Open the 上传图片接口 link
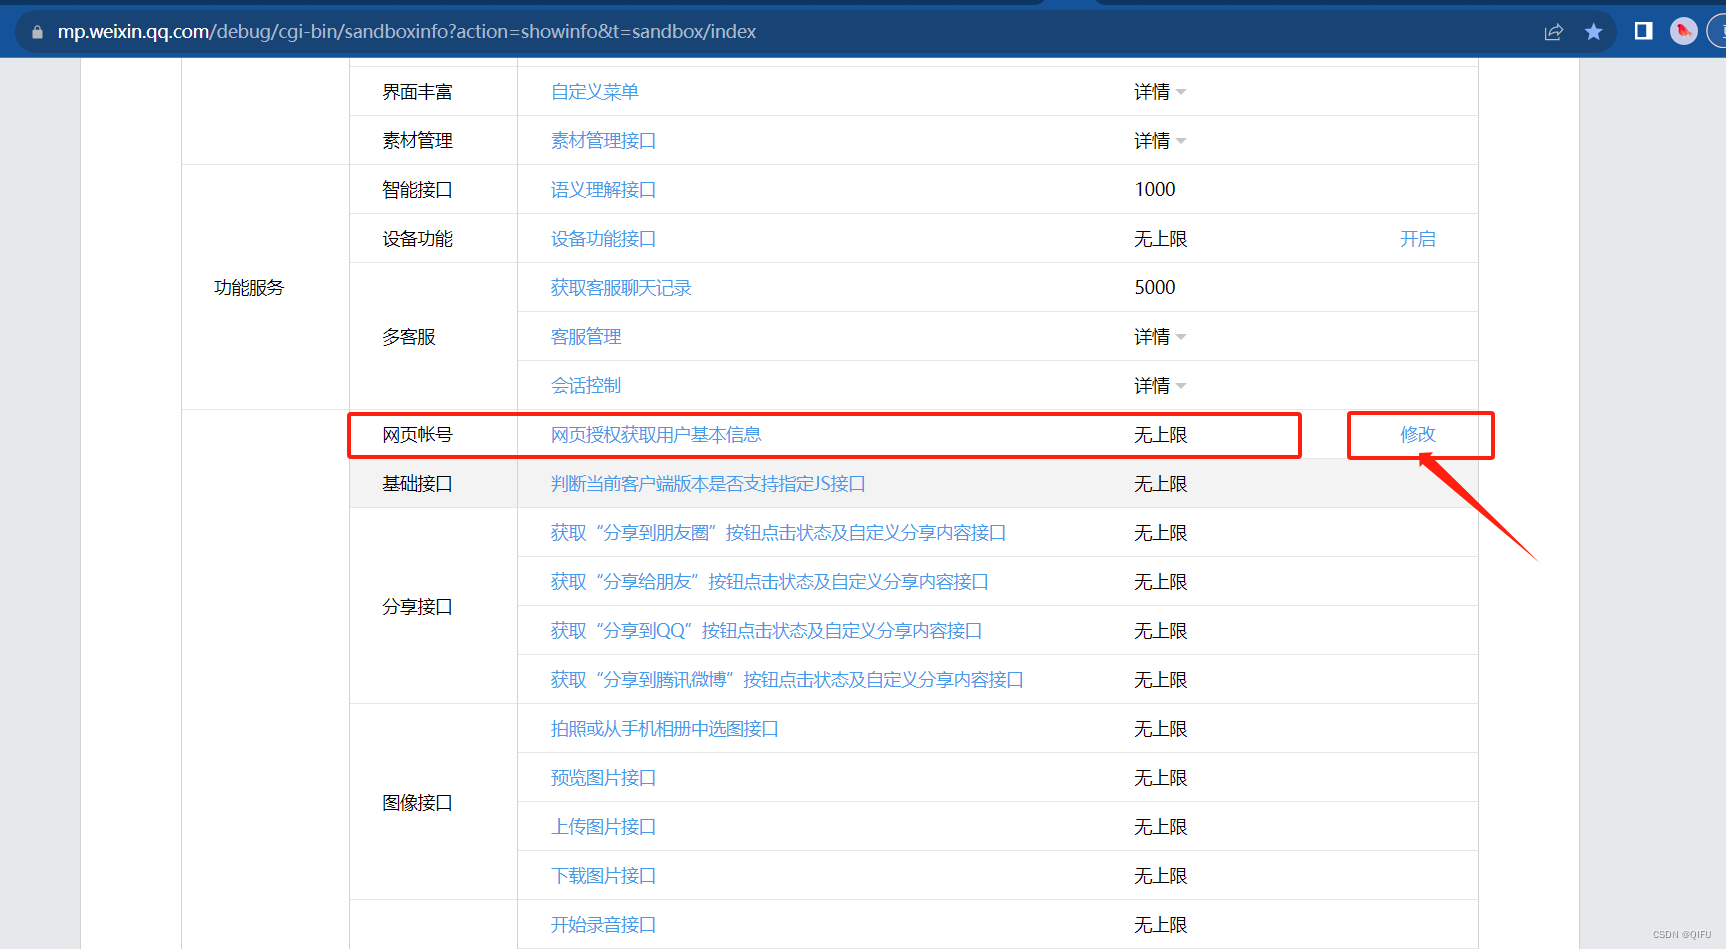Viewport: 1726px width, 949px height. (603, 827)
